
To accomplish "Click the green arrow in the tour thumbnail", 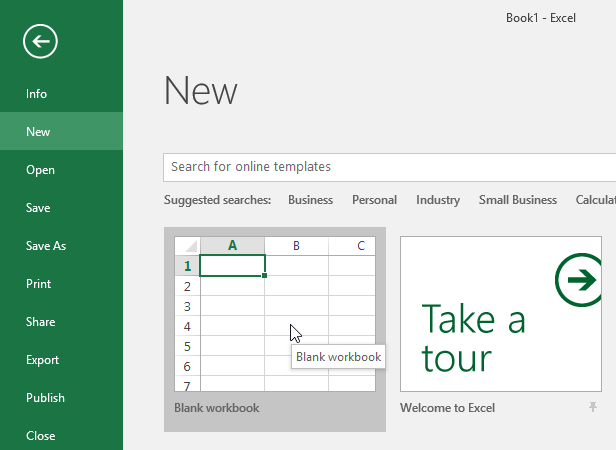I will click(582, 280).
